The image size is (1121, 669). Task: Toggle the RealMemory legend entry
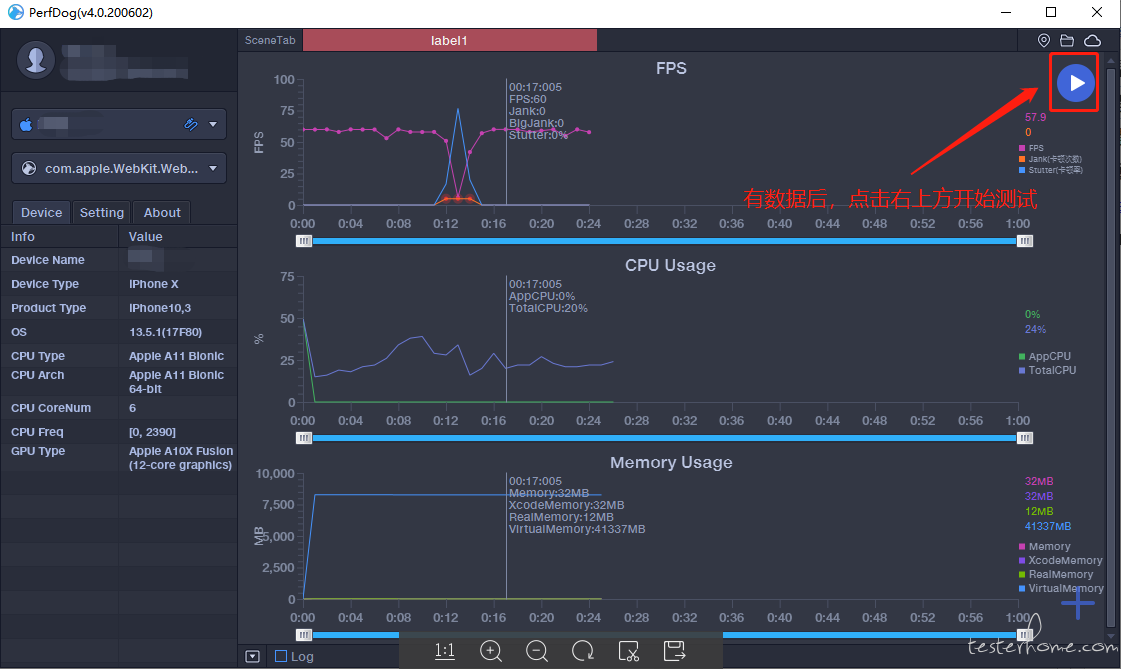1056,574
